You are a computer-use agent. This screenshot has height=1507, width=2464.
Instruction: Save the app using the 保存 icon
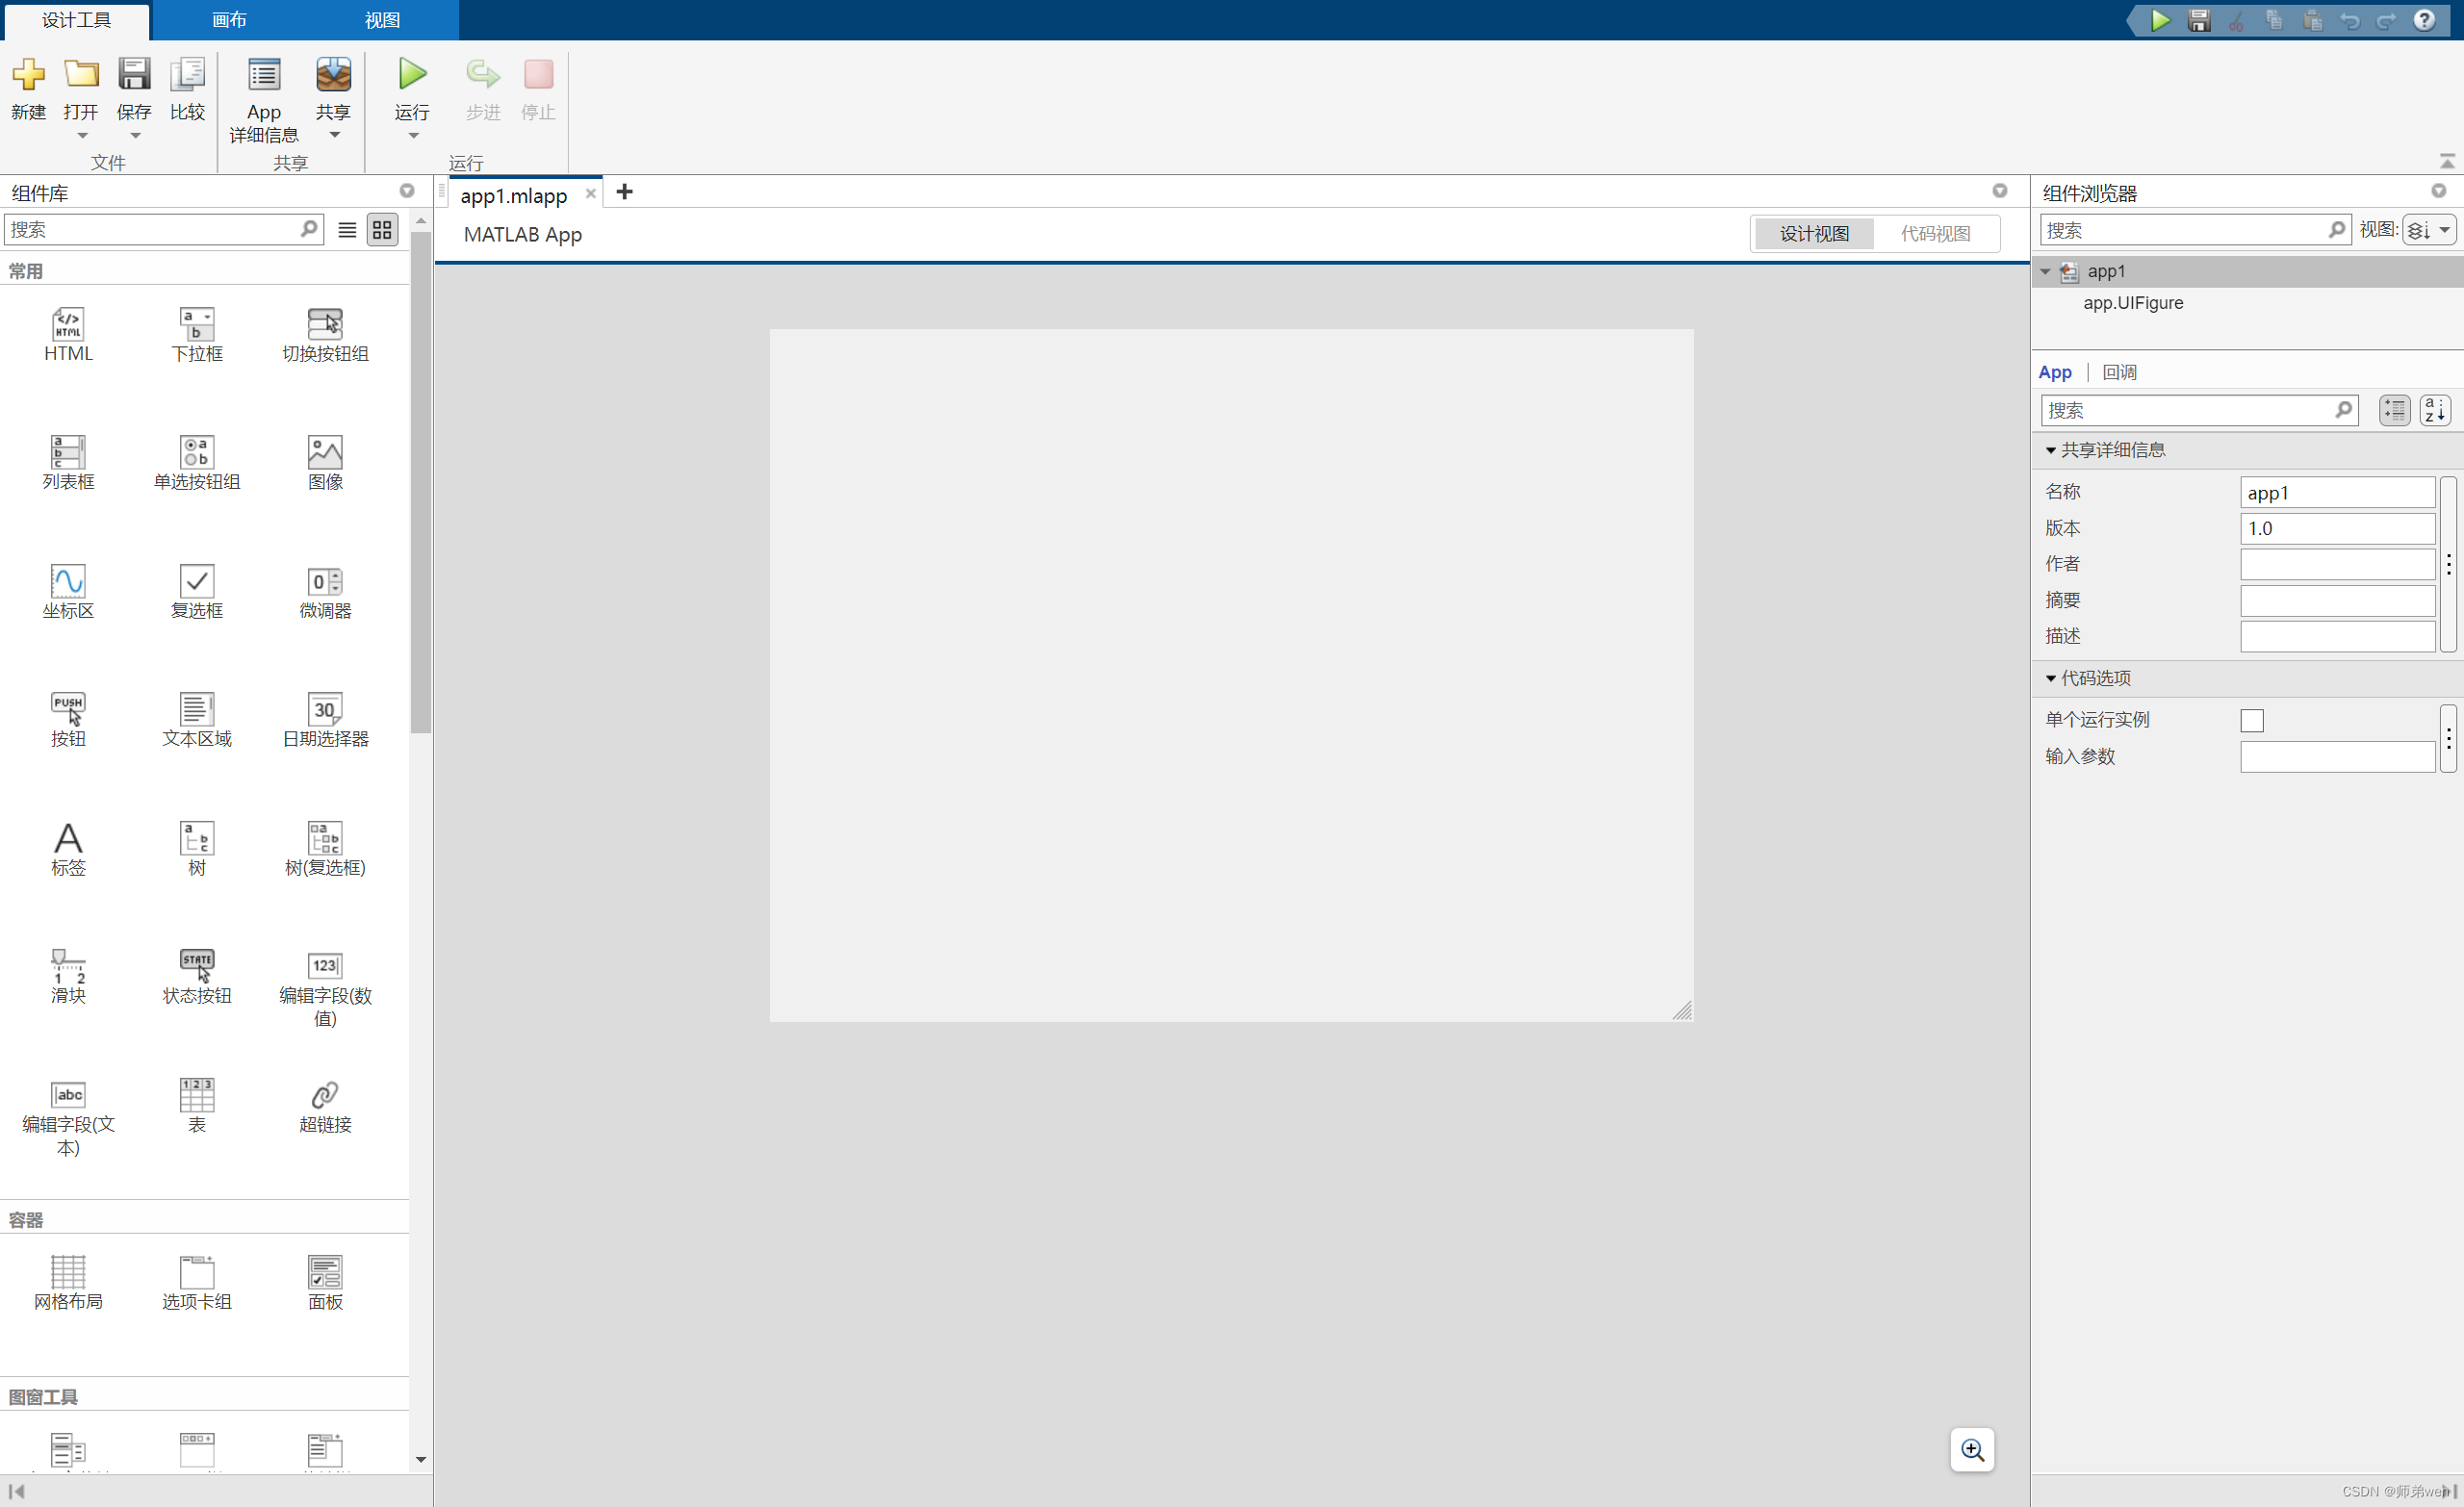(x=134, y=74)
